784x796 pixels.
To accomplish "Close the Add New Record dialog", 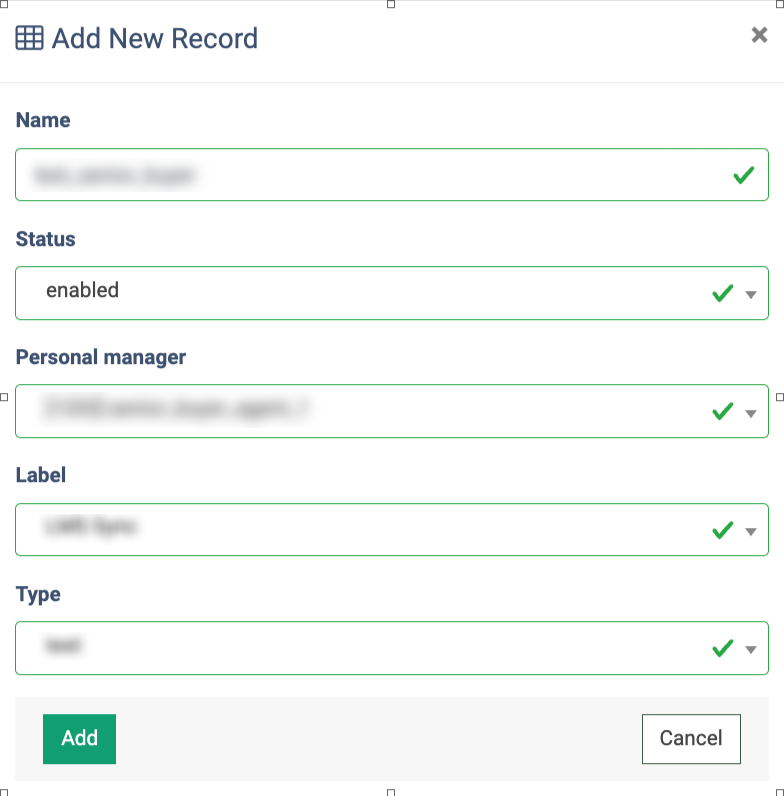I will click(x=759, y=36).
